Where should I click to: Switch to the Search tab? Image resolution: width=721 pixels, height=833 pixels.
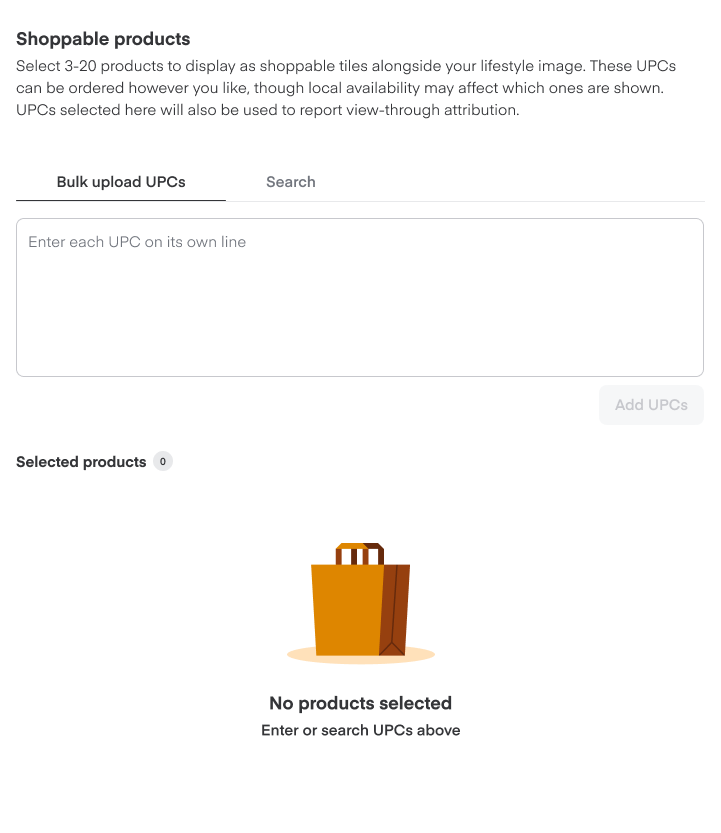290,182
